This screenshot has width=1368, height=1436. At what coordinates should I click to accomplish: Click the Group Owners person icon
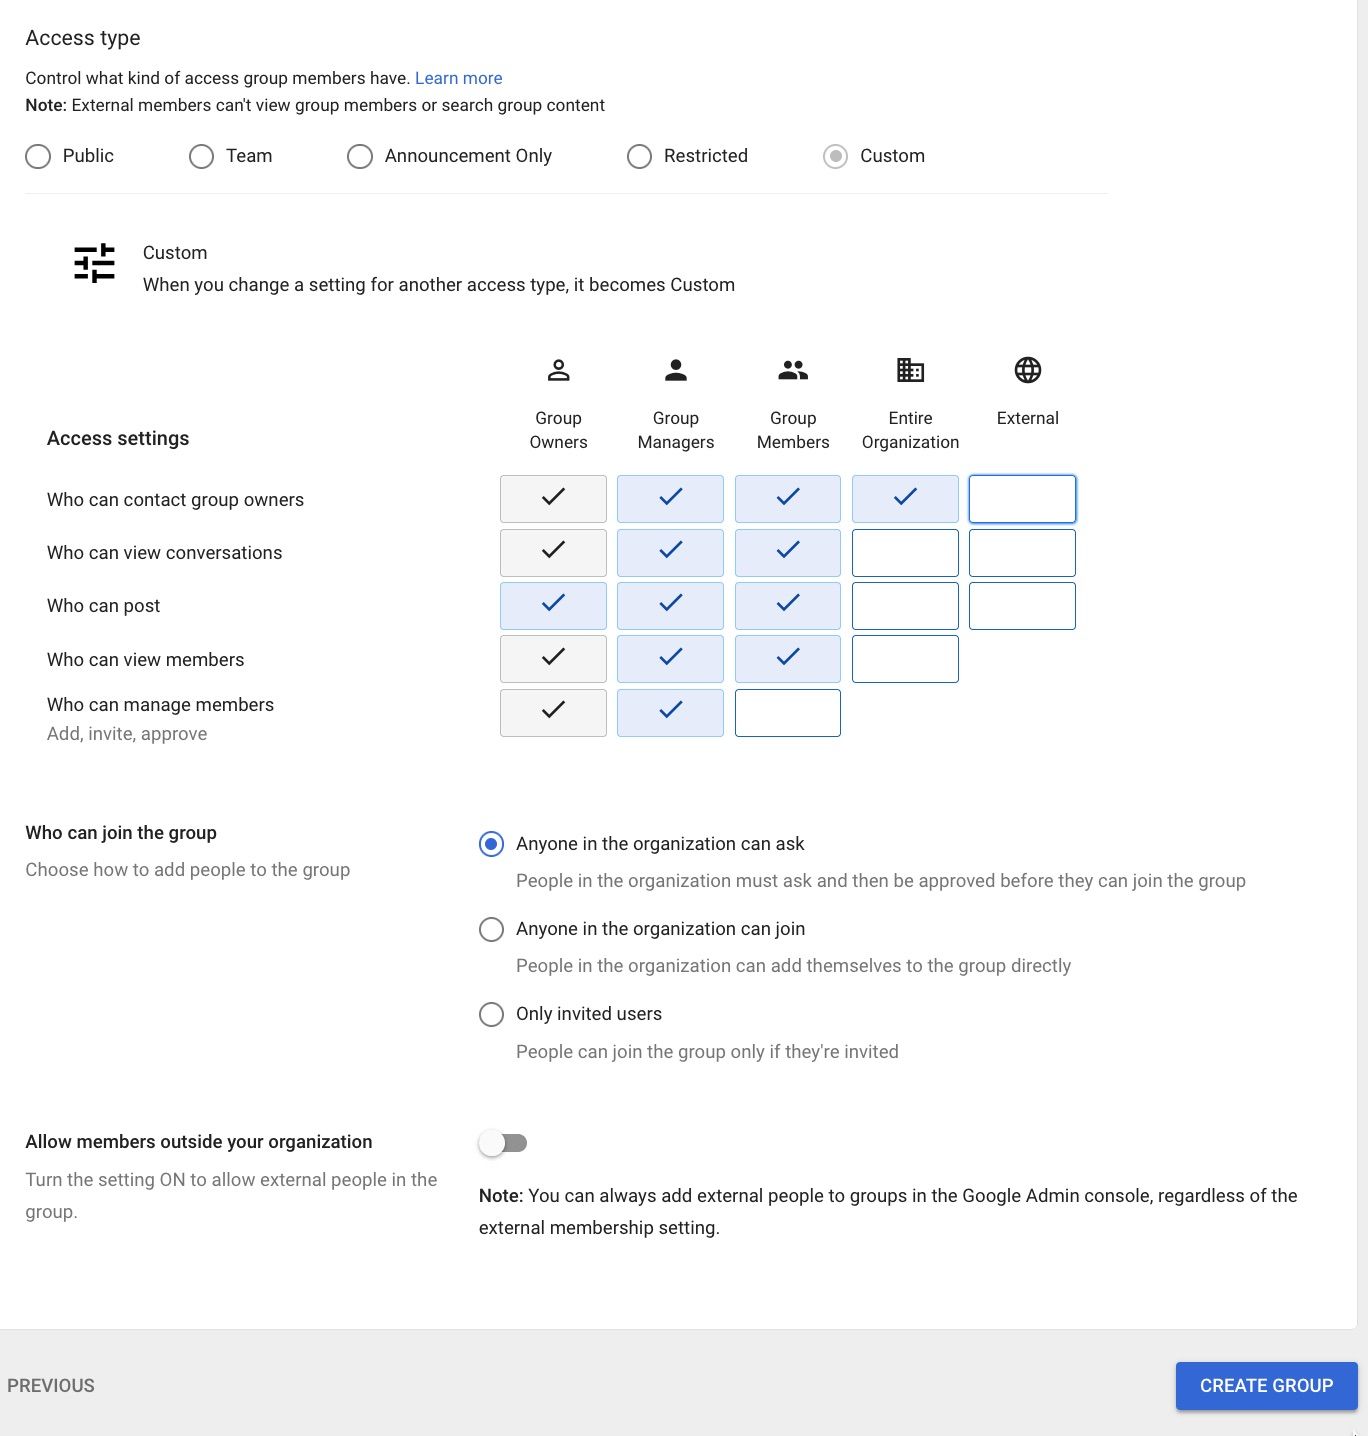[x=558, y=371]
